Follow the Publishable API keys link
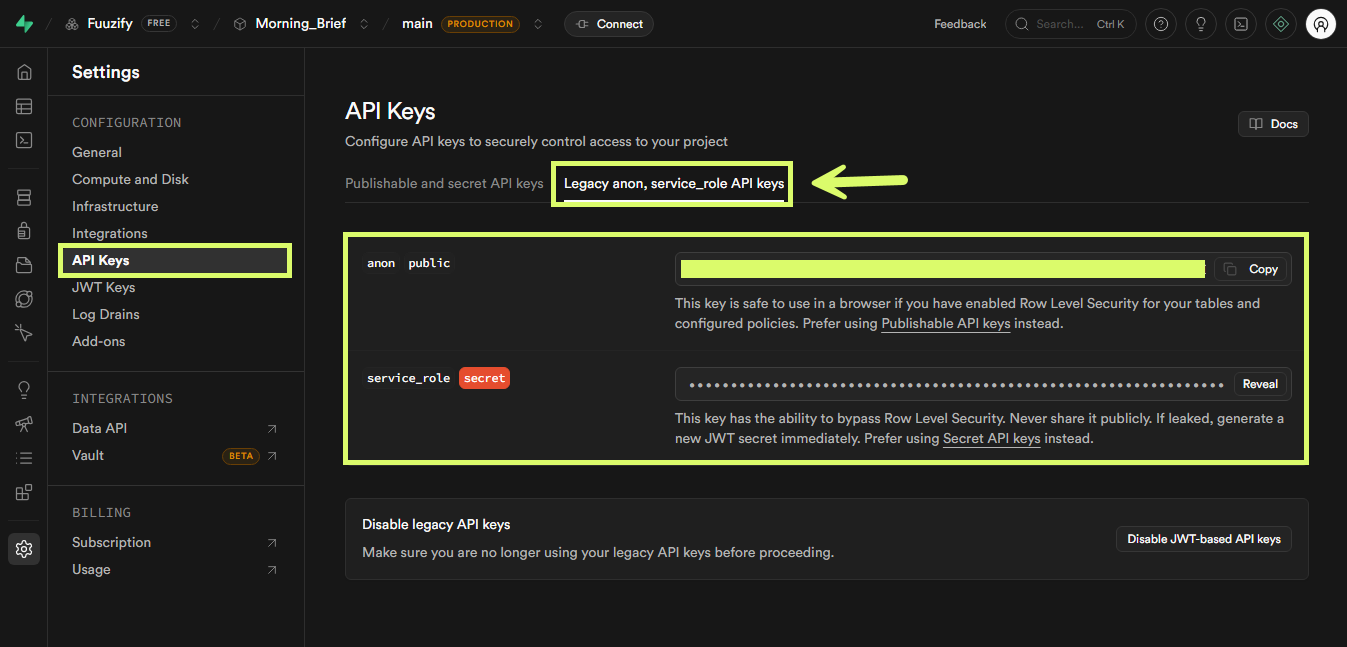Viewport: 1347px width, 647px height. click(x=945, y=324)
